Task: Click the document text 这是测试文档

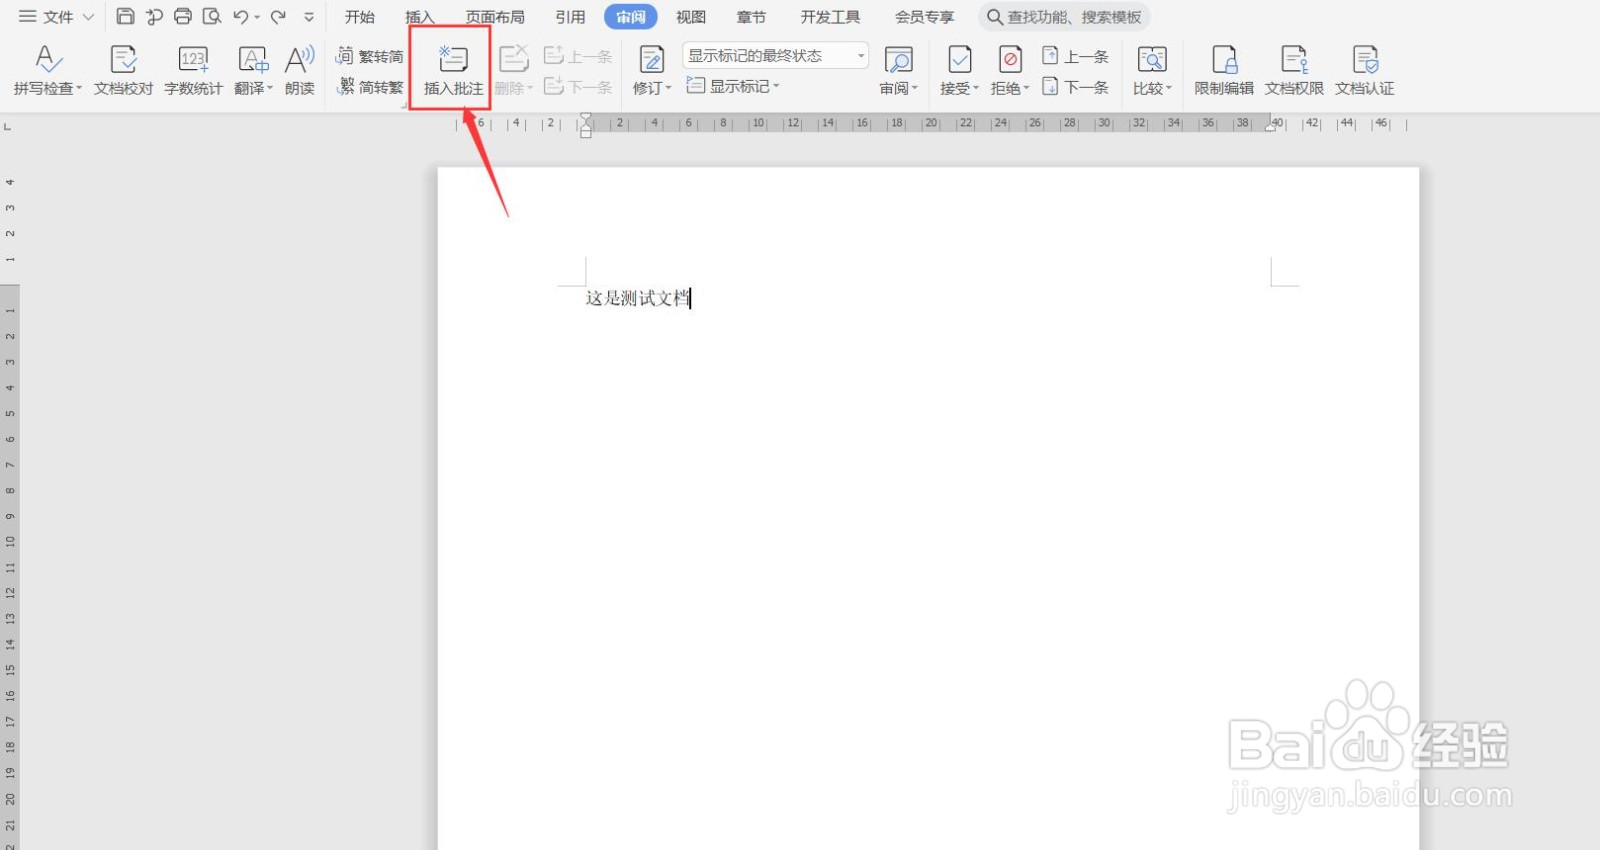Action: (638, 298)
